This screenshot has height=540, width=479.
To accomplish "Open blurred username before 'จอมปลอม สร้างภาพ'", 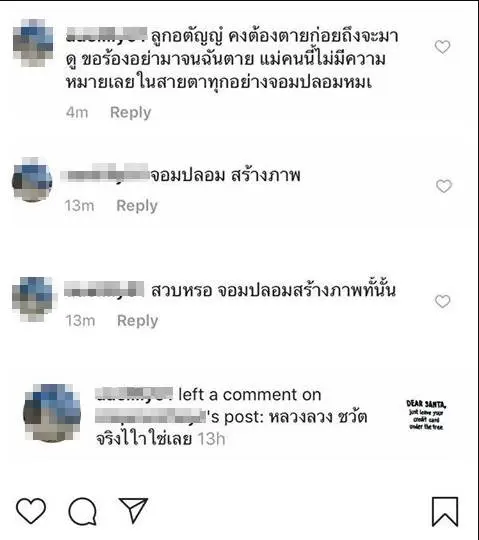I will click(105, 172).
